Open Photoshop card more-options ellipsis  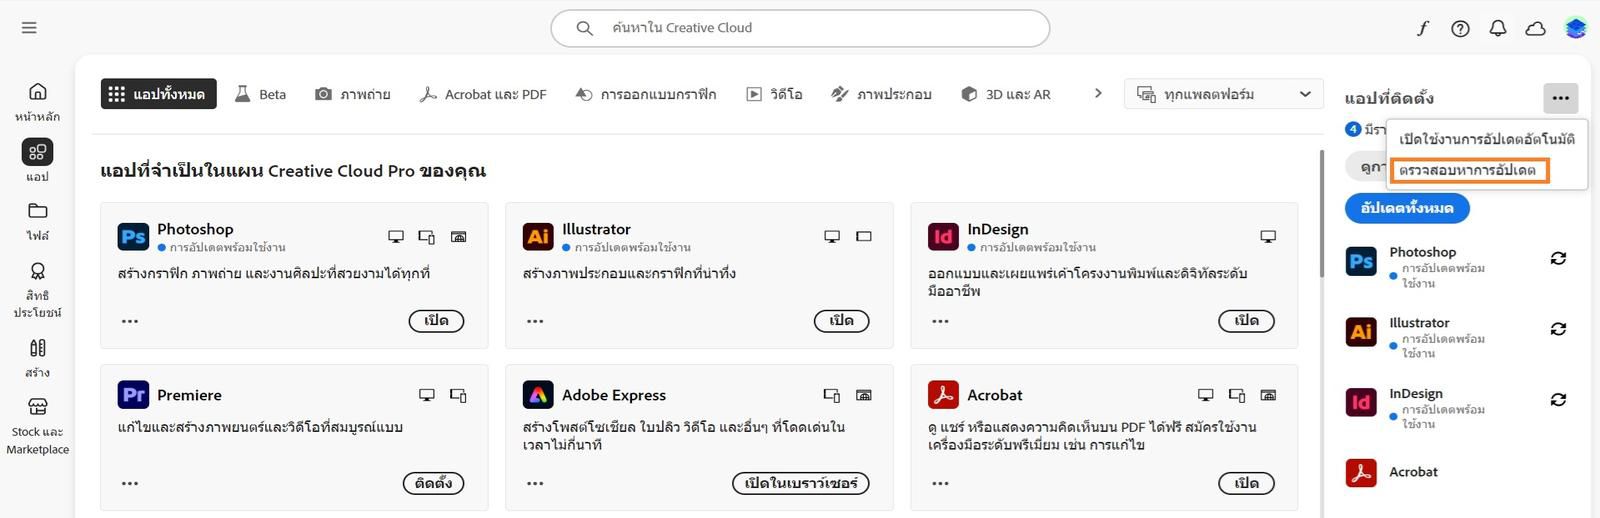130,321
